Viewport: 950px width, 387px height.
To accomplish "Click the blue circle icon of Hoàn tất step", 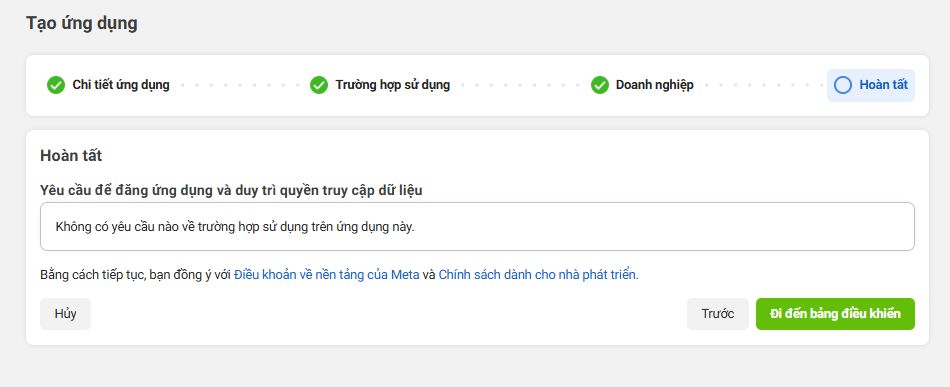I will click(843, 85).
